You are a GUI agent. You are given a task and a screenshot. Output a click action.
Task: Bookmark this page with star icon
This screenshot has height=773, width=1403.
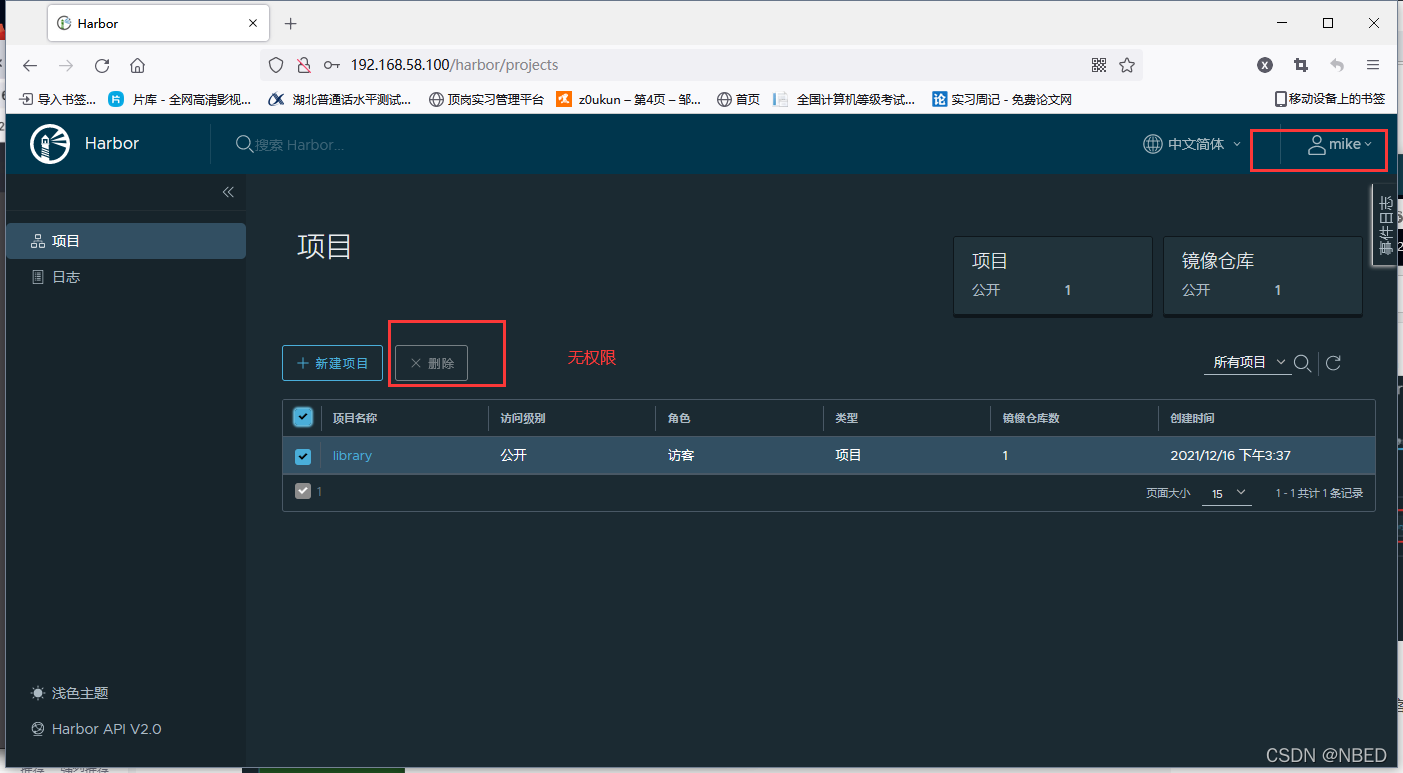pyautogui.click(x=1127, y=65)
